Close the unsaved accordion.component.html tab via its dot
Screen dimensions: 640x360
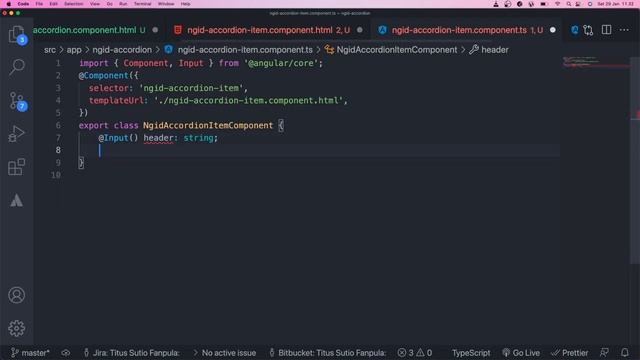[155, 30]
